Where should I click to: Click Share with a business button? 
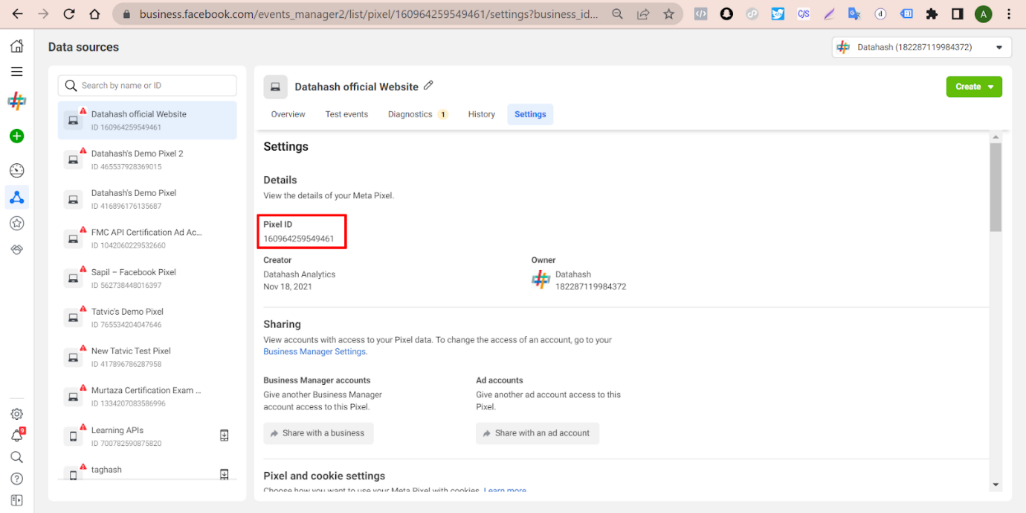(319, 433)
